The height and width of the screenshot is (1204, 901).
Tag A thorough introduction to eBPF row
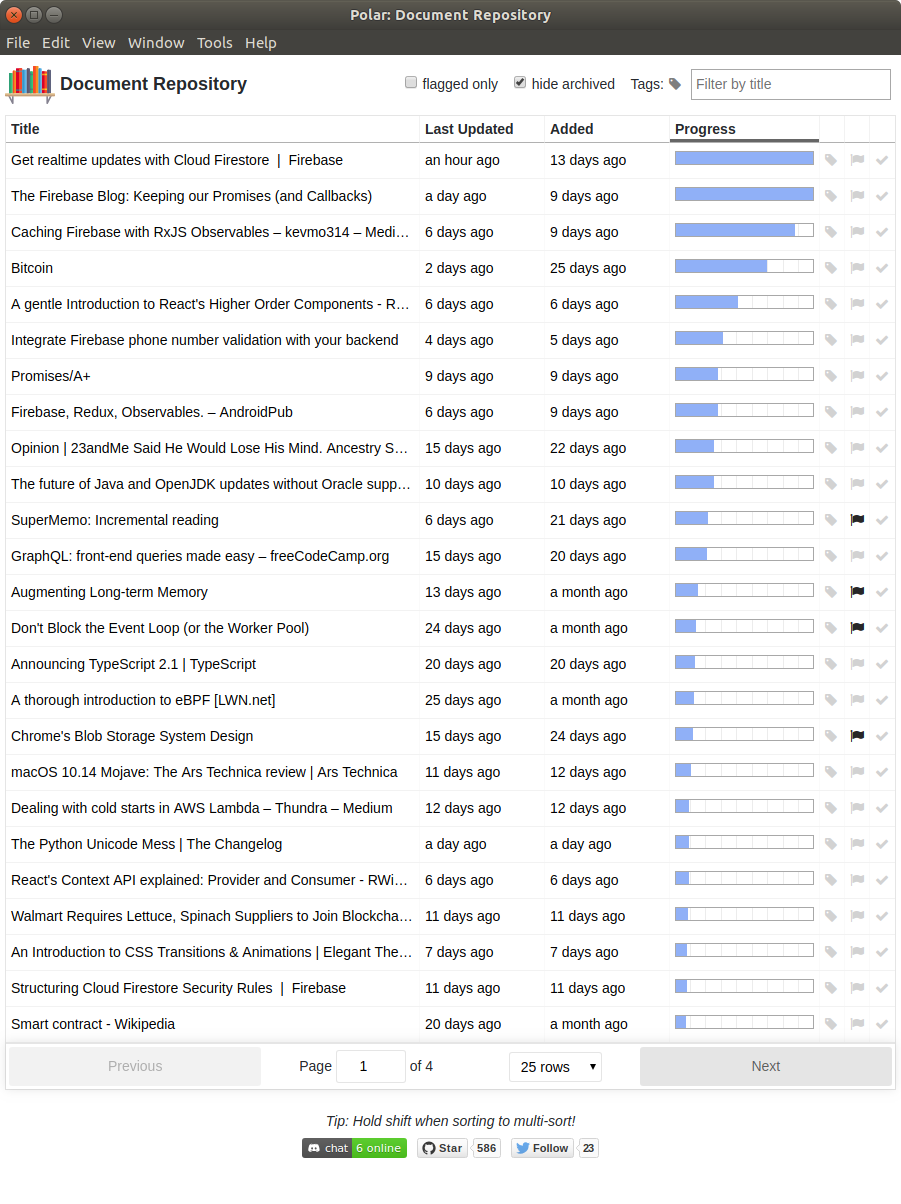pyautogui.click(x=830, y=700)
